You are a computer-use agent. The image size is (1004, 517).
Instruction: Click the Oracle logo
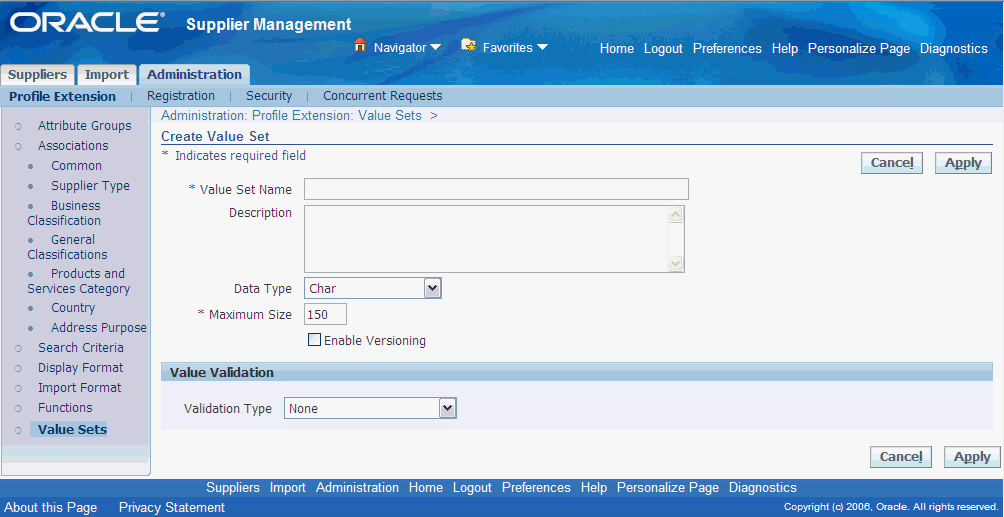point(87,22)
